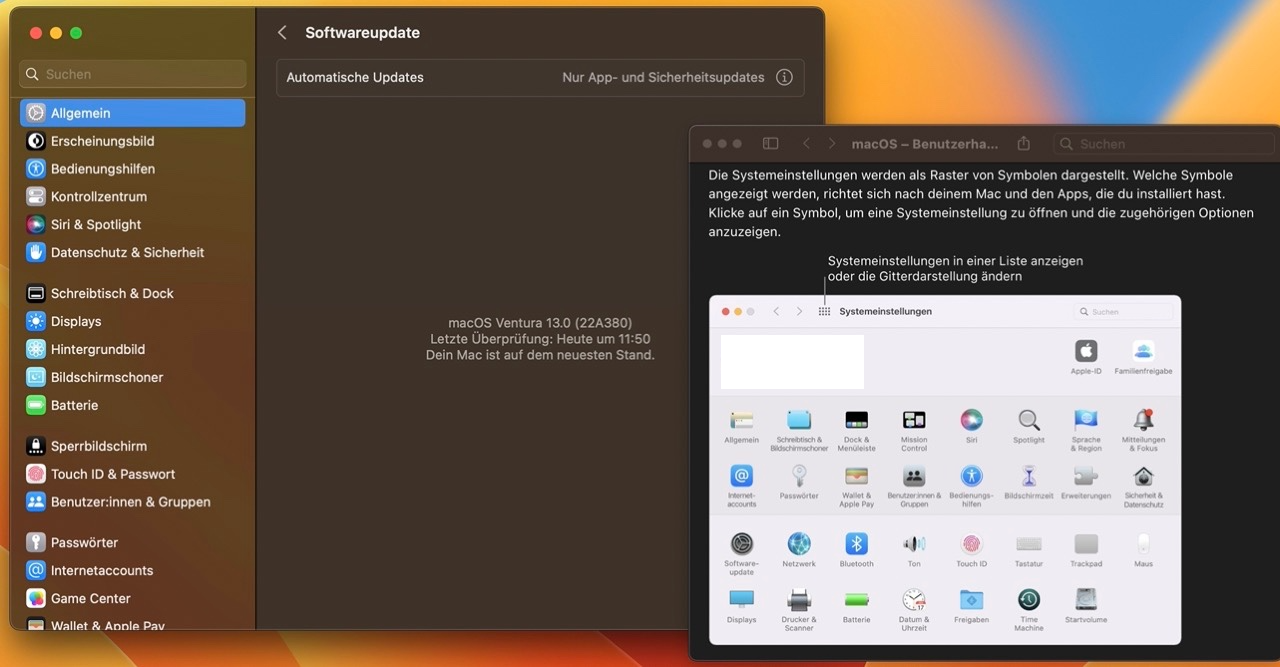
Task: Click the Familienfreigabe icon in the illustration
Action: (1144, 351)
